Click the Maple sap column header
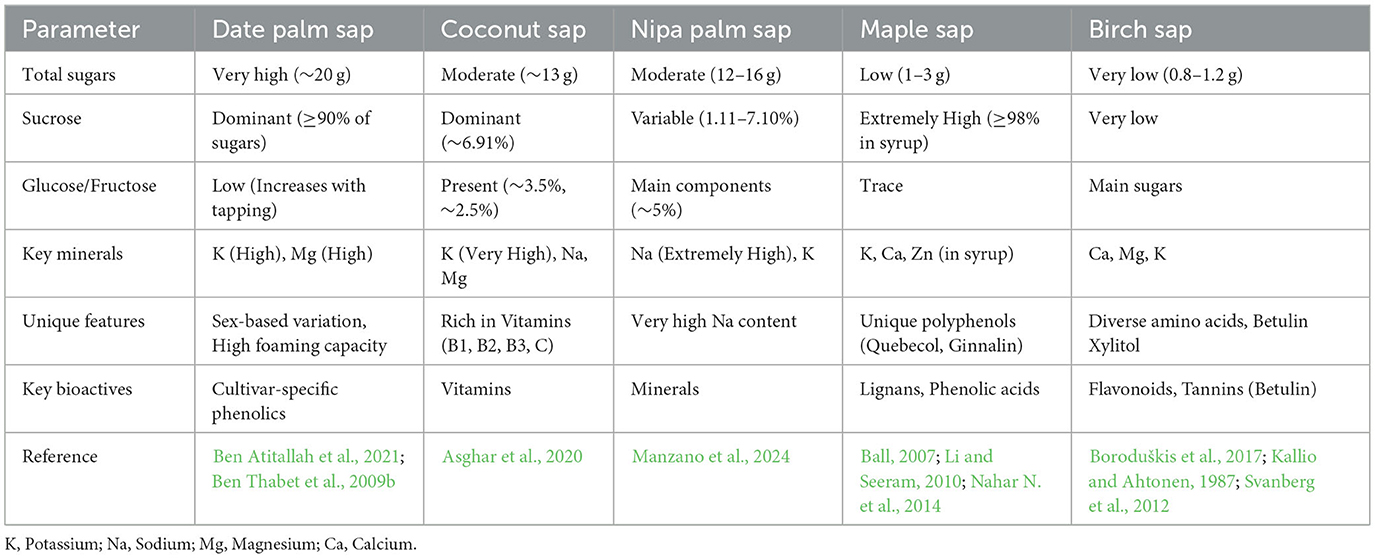 [x=916, y=30]
